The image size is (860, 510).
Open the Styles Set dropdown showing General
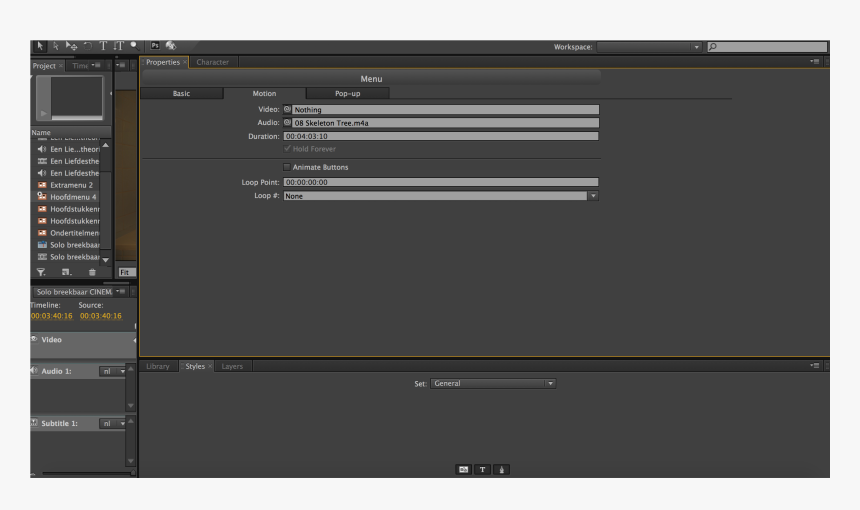(x=549, y=383)
